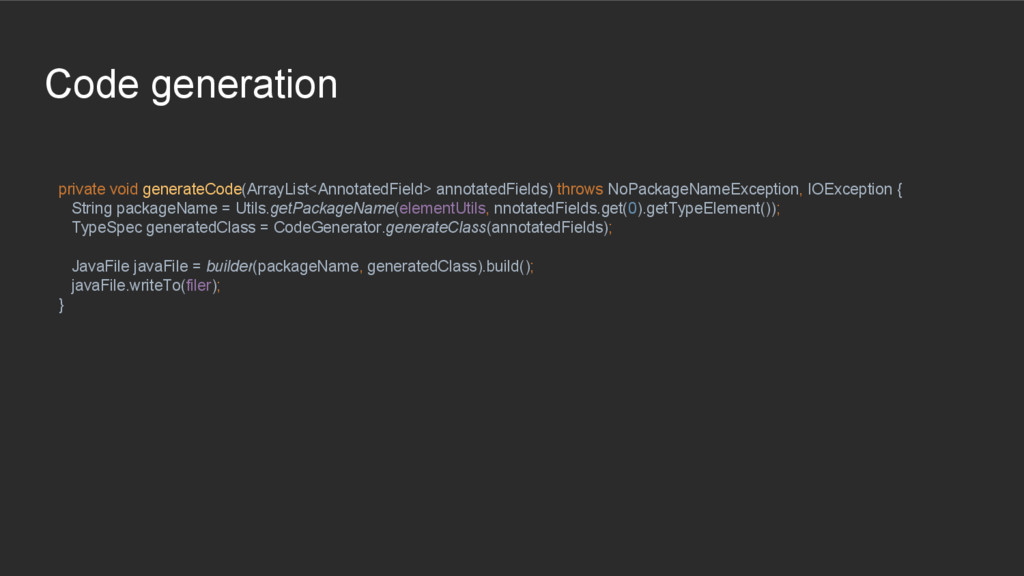1024x576 pixels.
Task: Click the italic getPackageName method call
Action: (x=333, y=208)
